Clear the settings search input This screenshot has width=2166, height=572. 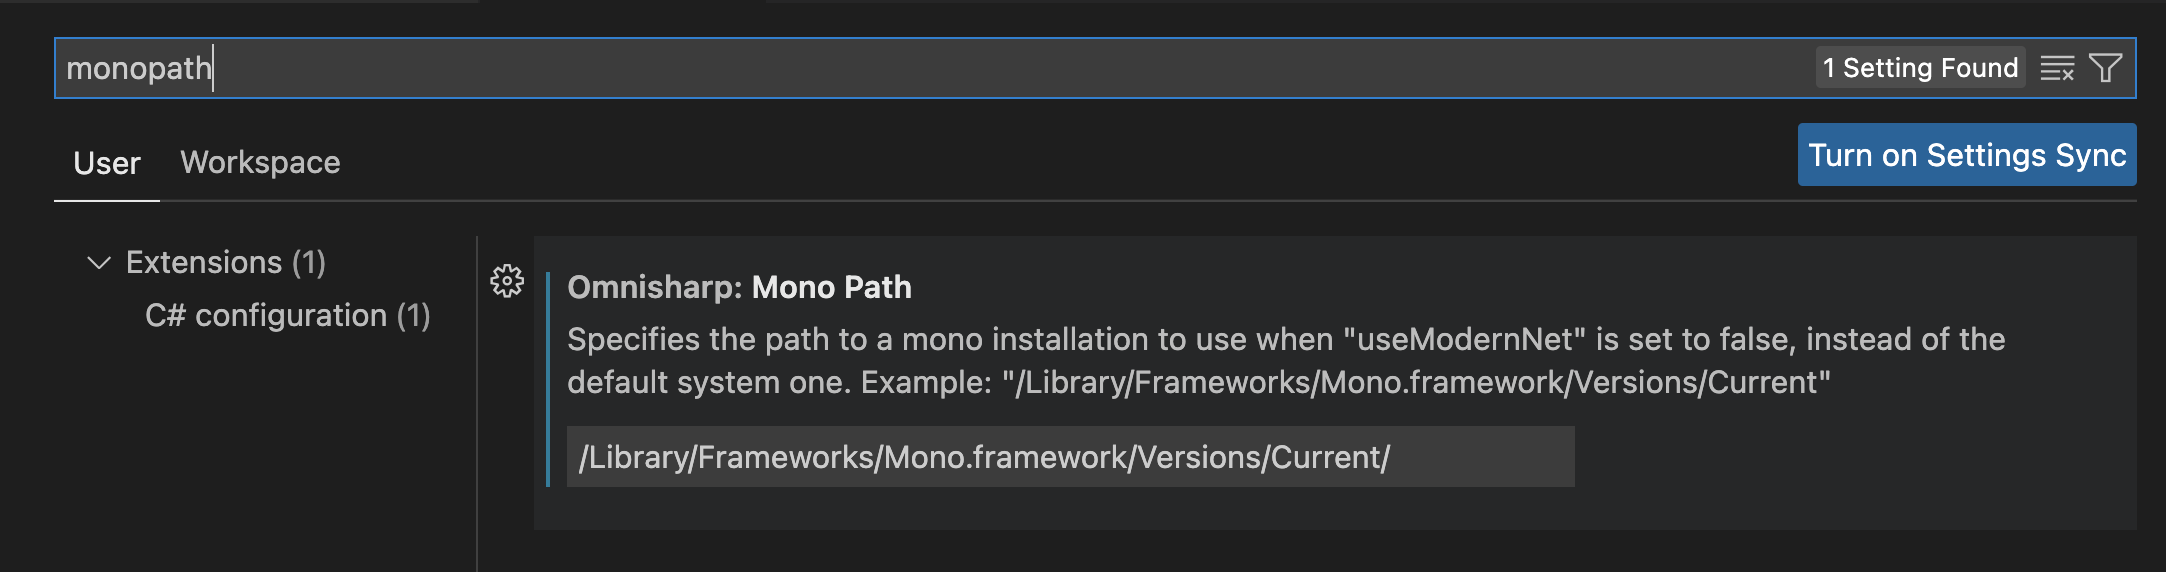pyautogui.click(x=2057, y=68)
